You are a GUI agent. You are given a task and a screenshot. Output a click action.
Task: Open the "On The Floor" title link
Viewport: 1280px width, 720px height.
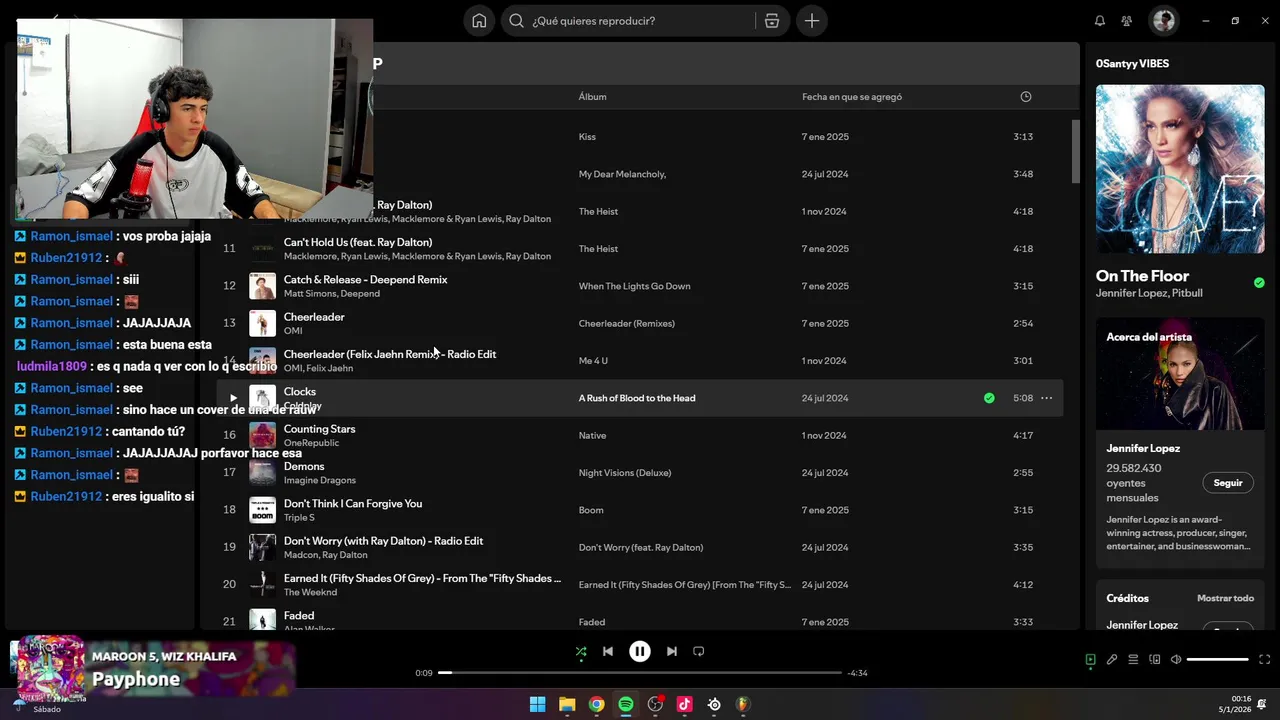click(x=1142, y=276)
